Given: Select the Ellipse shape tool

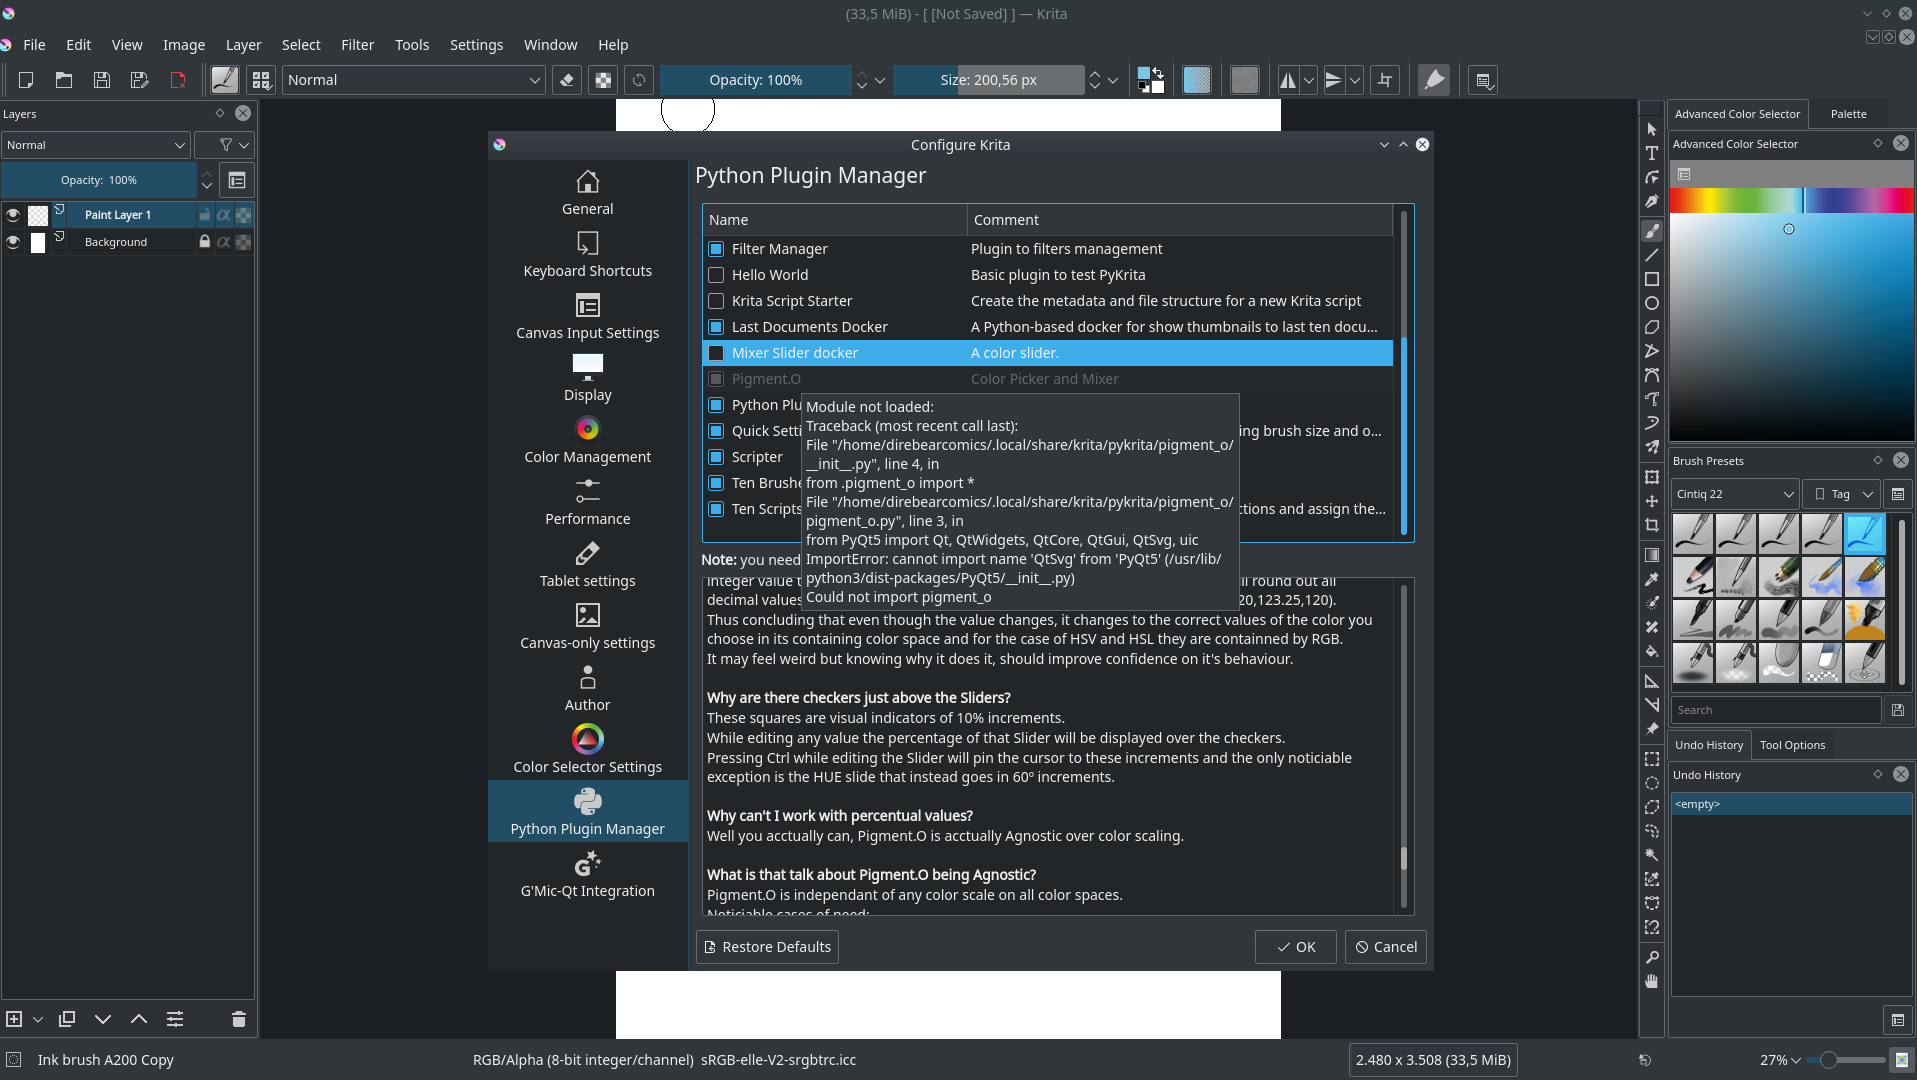Looking at the screenshot, I should coord(1652,303).
